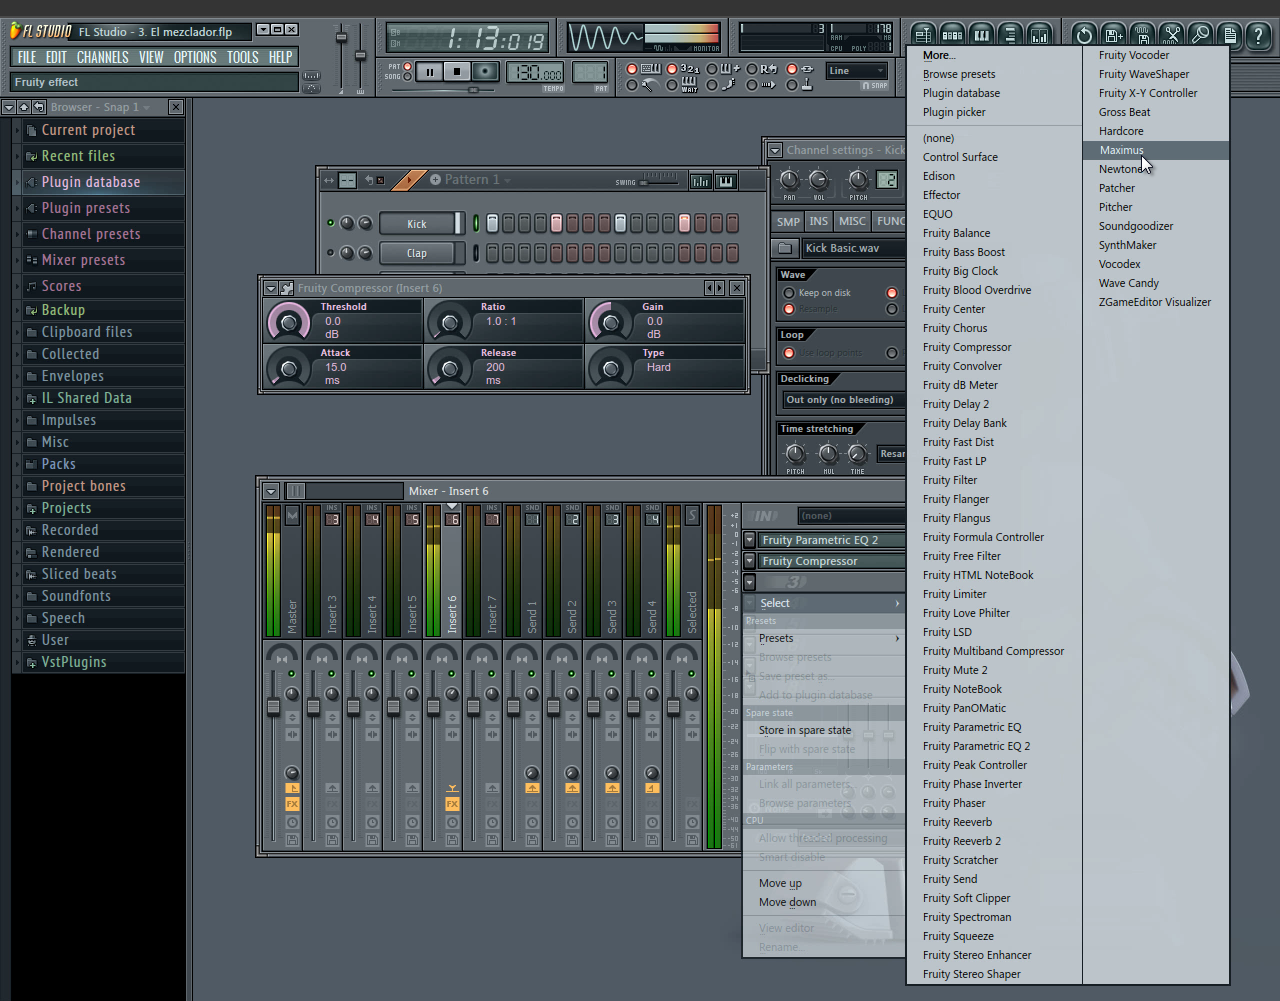Image resolution: width=1280 pixels, height=1001 pixels.
Task: Open the FILE menu
Action: click(x=27, y=57)
